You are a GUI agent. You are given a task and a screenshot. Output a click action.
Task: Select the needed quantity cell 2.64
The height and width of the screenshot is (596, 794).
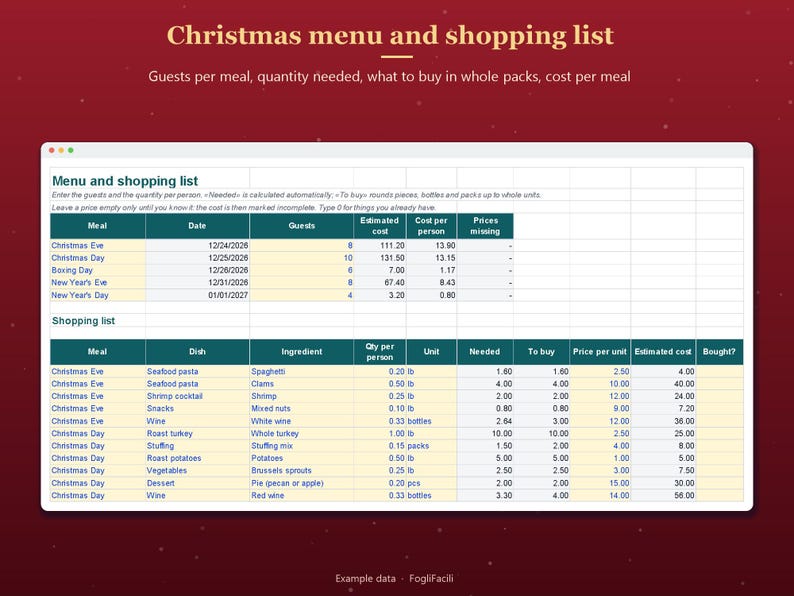(485, 421)
